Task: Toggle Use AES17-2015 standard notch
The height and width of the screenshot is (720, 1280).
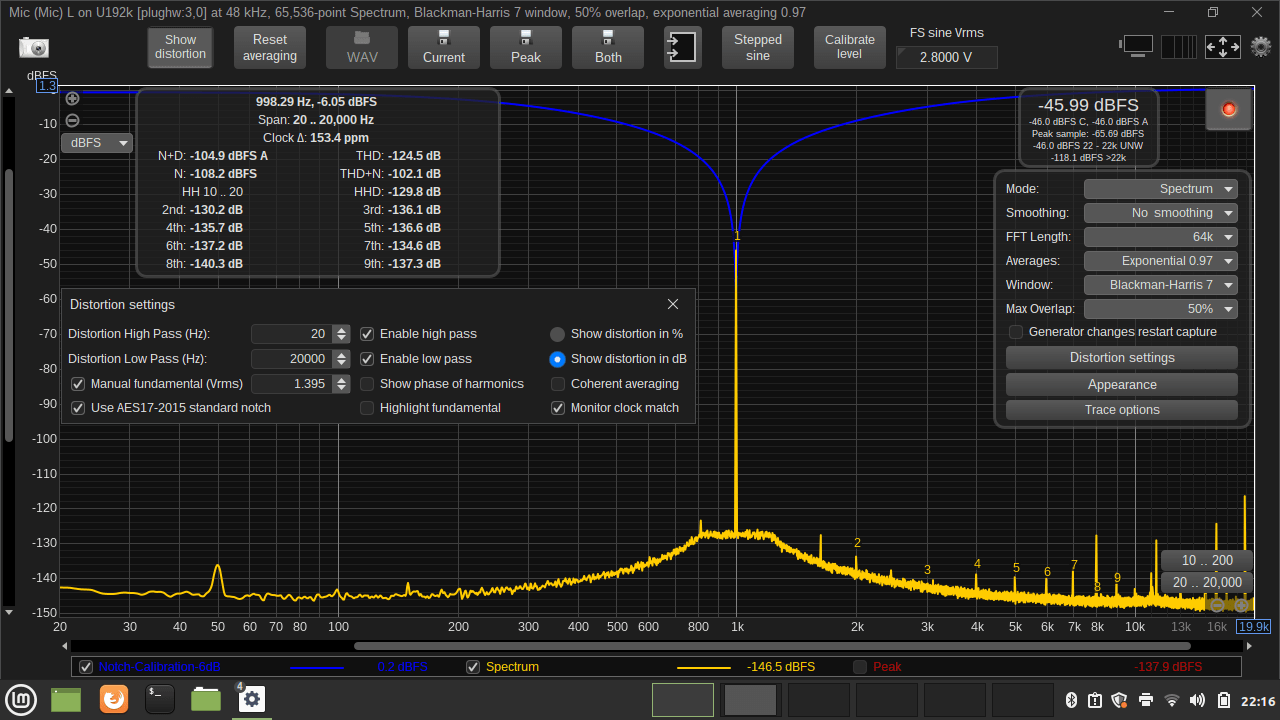Action: [78, 408]
